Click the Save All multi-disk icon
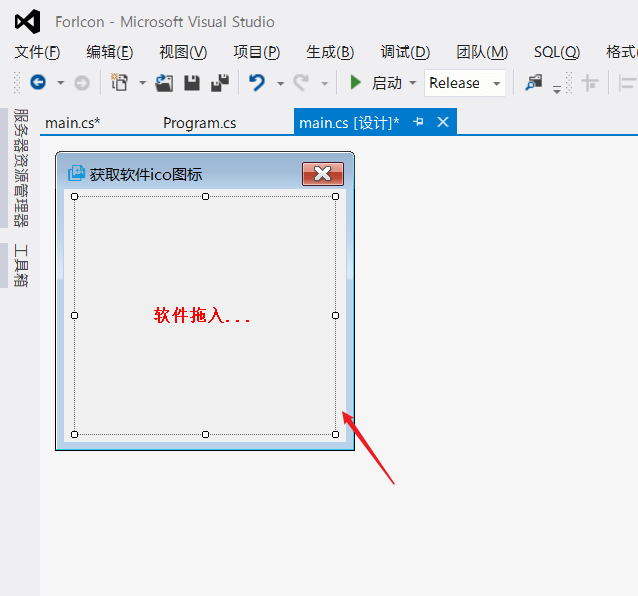Screen dimensions: 638x596 point(219,83)
